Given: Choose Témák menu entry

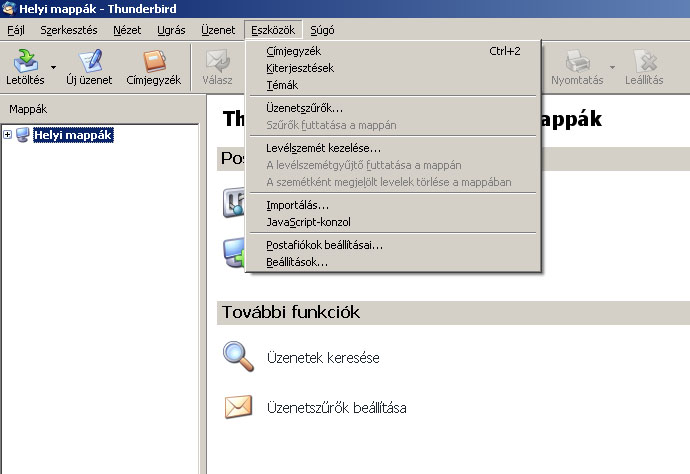Looking at the screenshot, I should coord(393,85).
